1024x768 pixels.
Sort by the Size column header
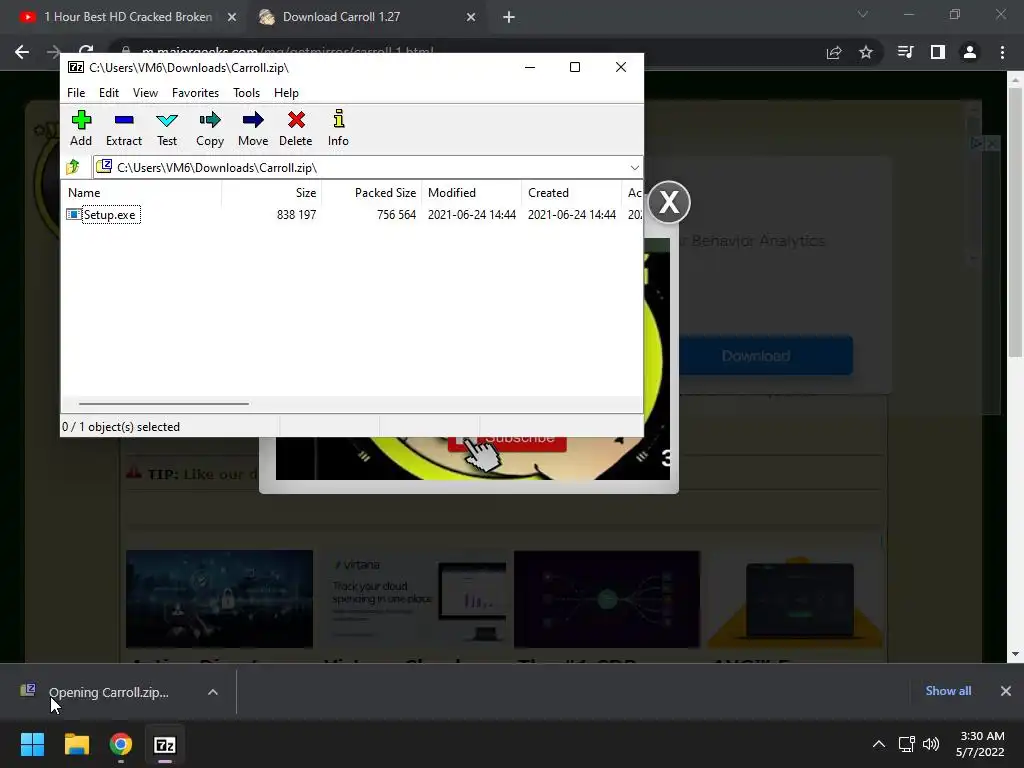click(x=272, y=193)
